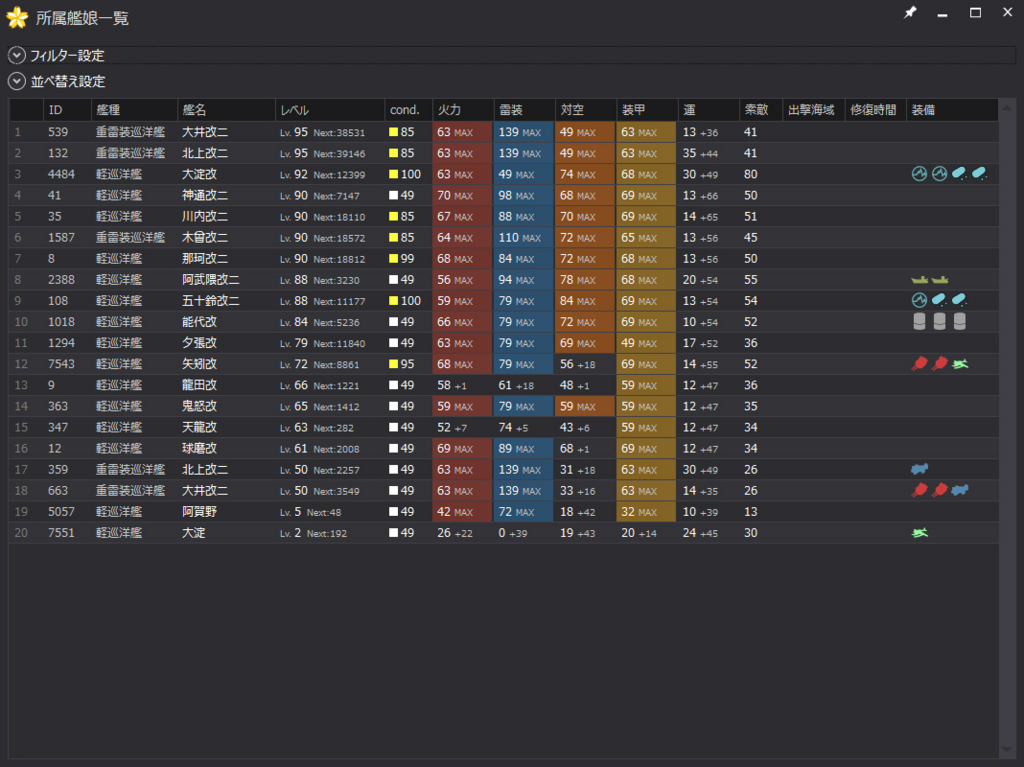Click yellow cond marker in 那珂改二 row
Image resolution: width=1024 pixels, height=767 pixels.
click(393, 259)
